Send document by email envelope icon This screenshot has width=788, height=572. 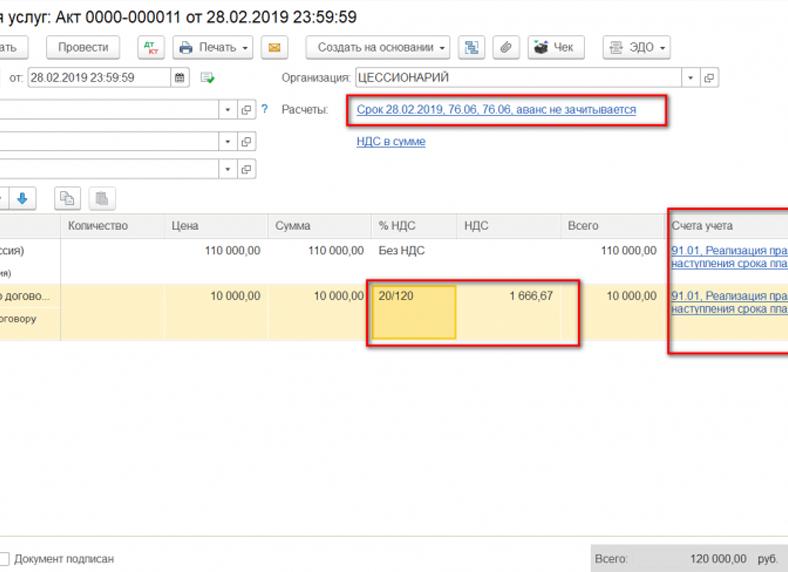[274, 47]
